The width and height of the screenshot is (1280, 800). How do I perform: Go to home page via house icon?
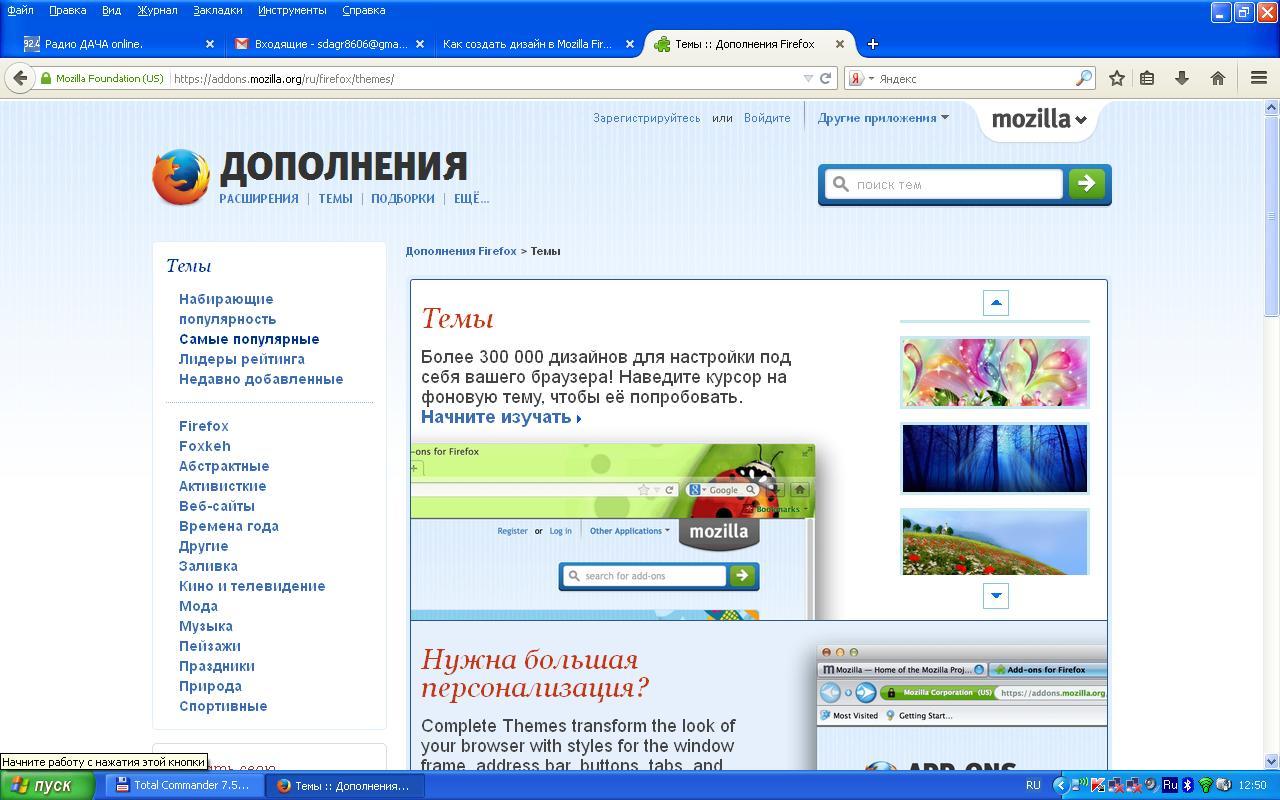point(1217,78)
